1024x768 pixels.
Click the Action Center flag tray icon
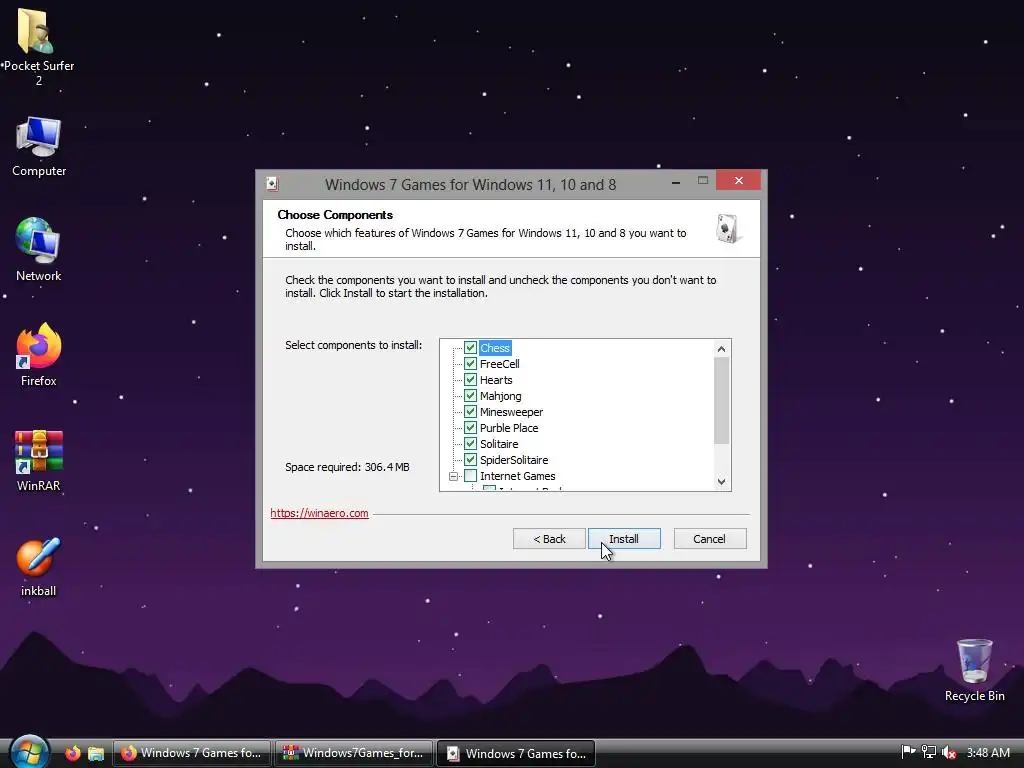(x=908, y=752)
